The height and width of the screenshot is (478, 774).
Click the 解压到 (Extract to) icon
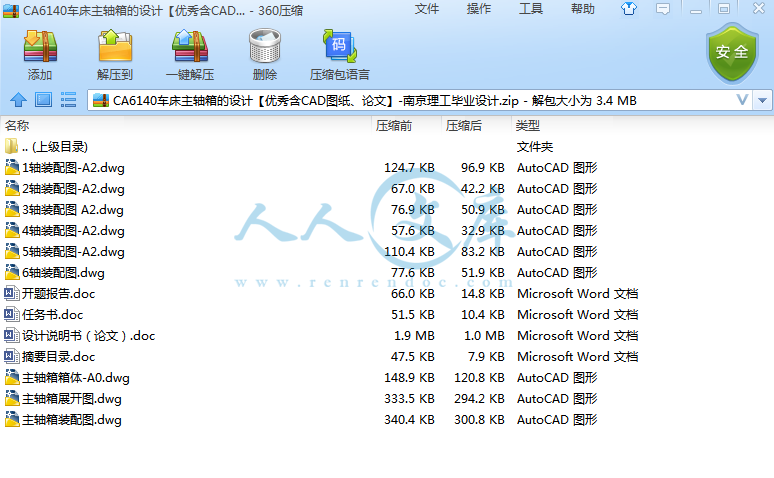[x=115, y=46]
